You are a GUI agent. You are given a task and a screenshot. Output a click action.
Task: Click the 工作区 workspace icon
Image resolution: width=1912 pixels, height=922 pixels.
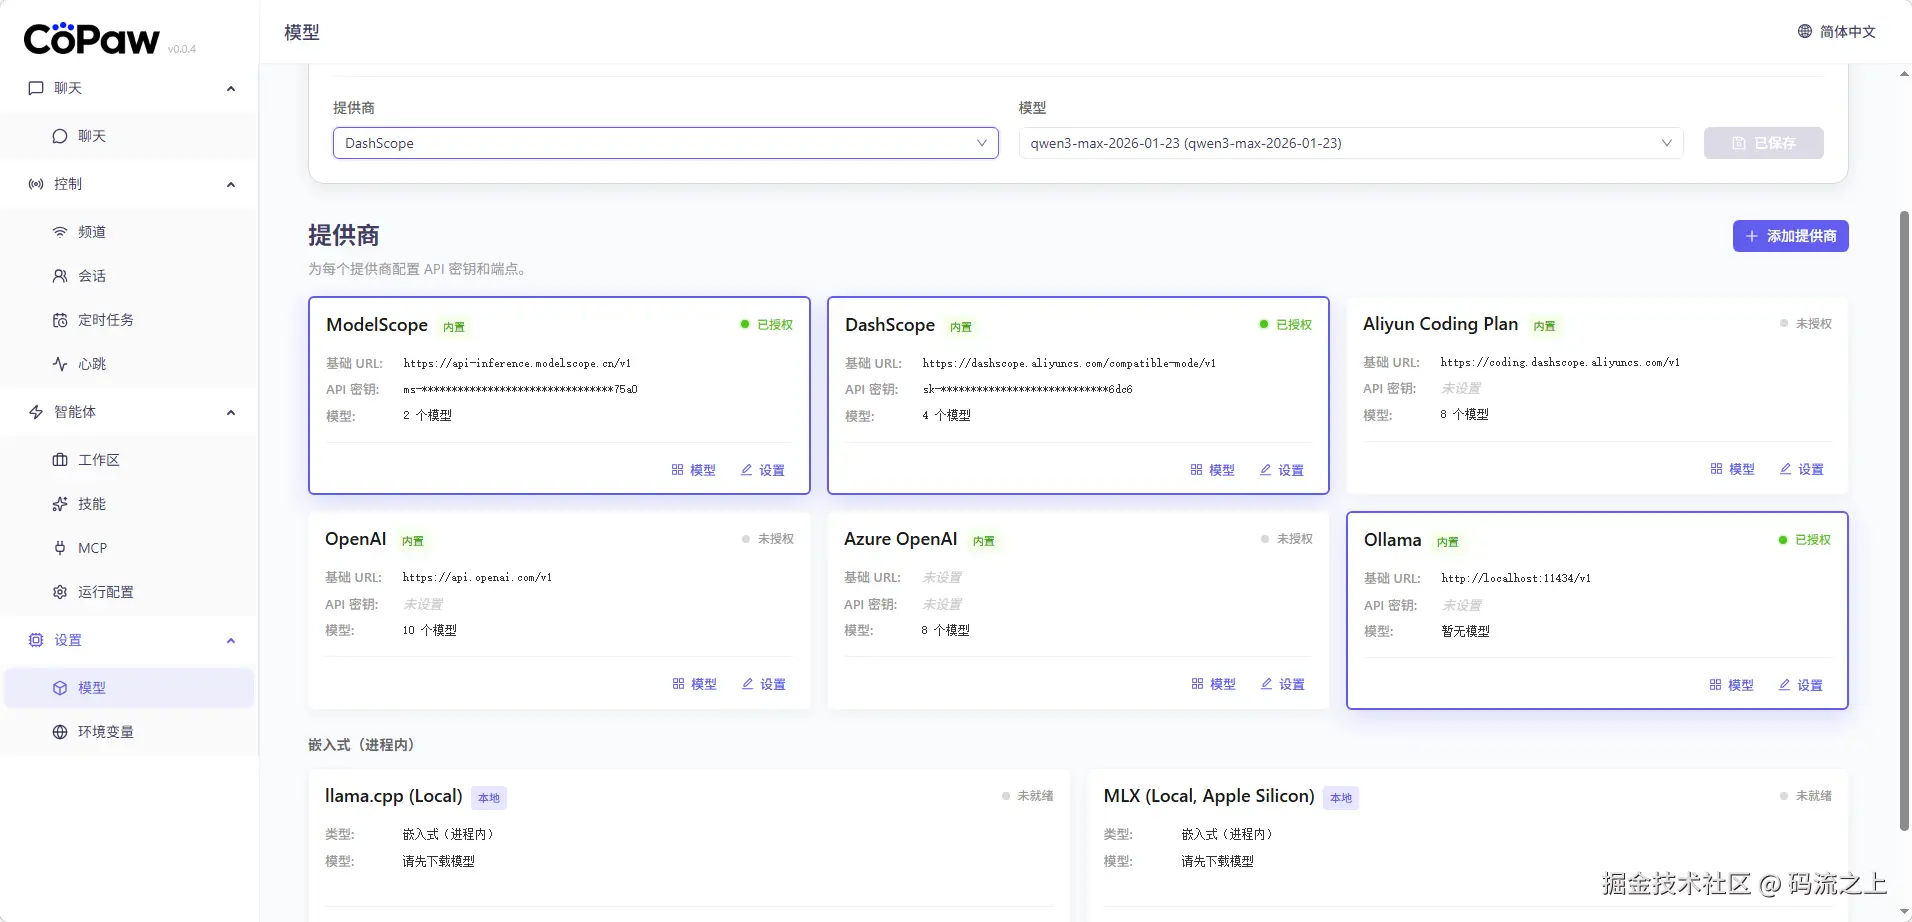pos(60,460)
